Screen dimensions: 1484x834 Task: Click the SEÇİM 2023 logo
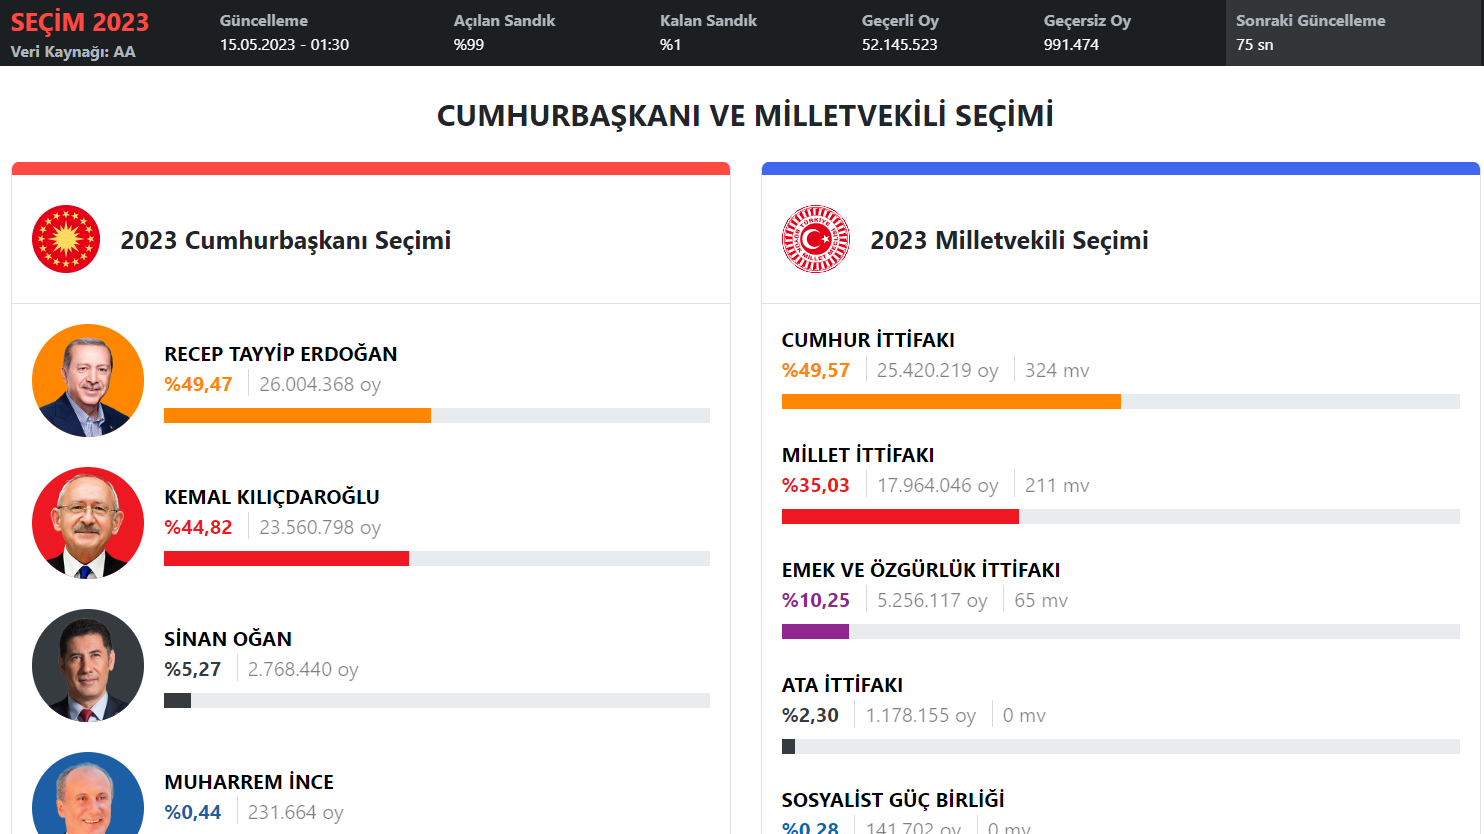[80, 22]
